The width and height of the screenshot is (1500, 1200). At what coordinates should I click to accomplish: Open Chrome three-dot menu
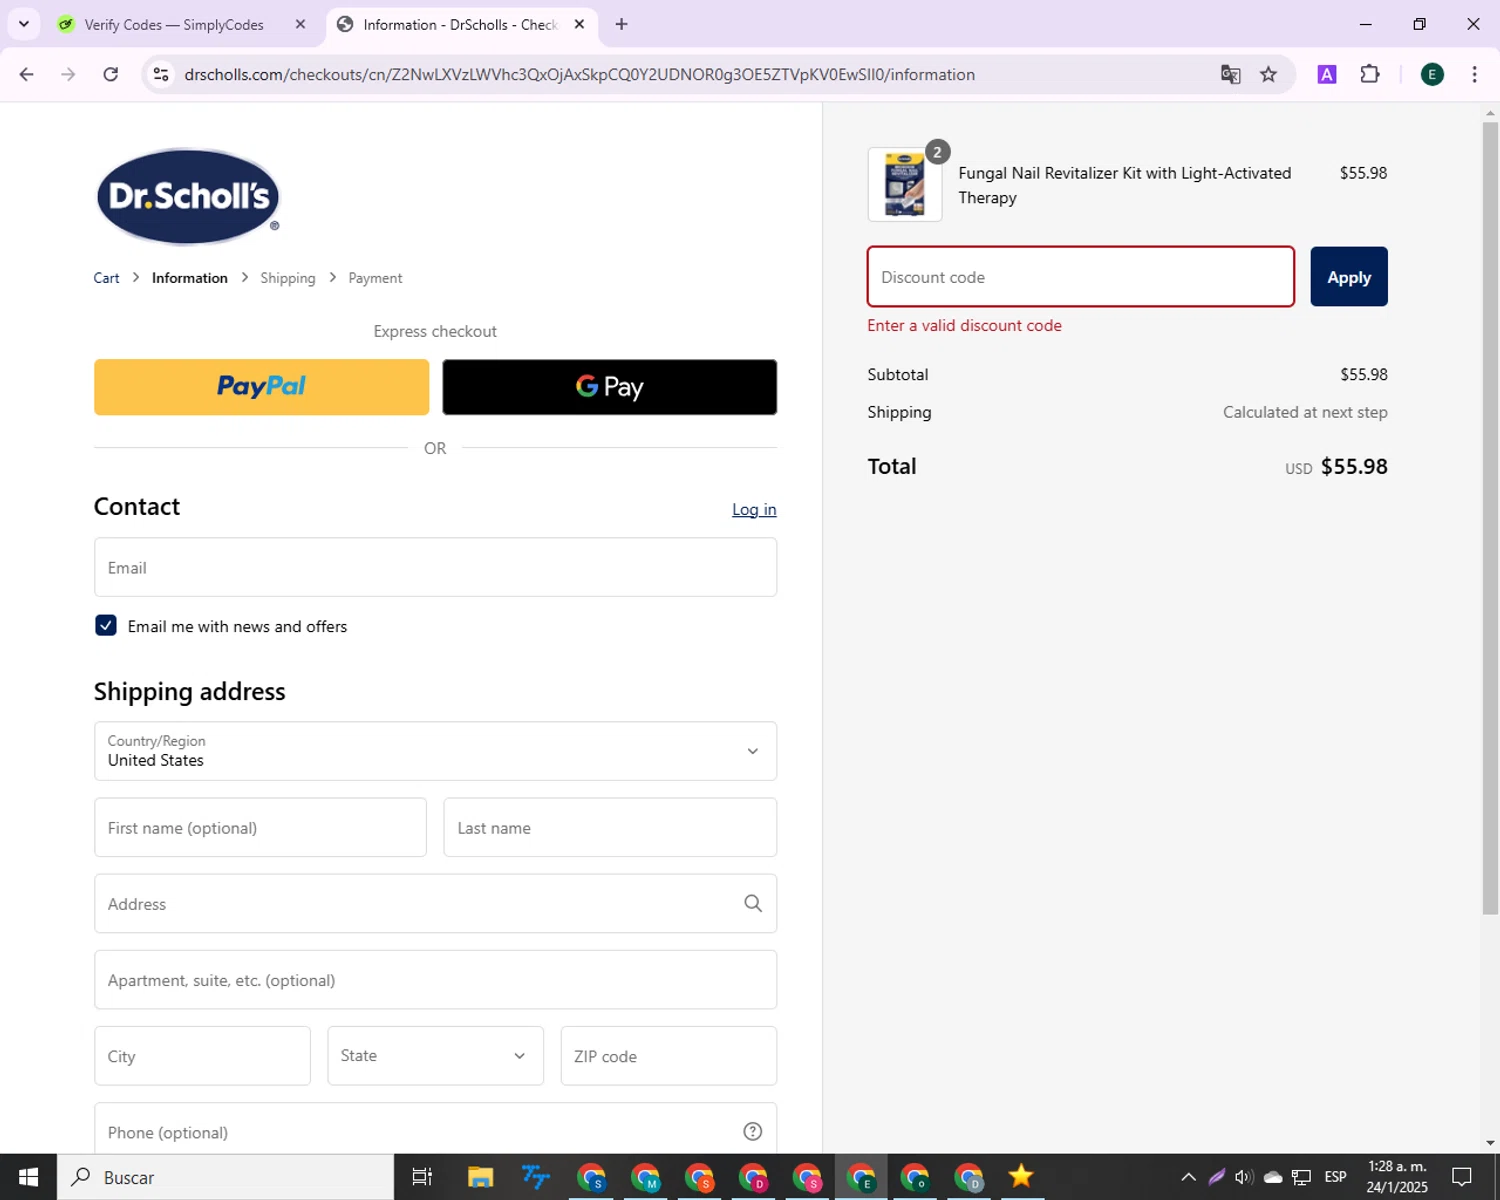pyautogui.click(x=1474, y=74)
